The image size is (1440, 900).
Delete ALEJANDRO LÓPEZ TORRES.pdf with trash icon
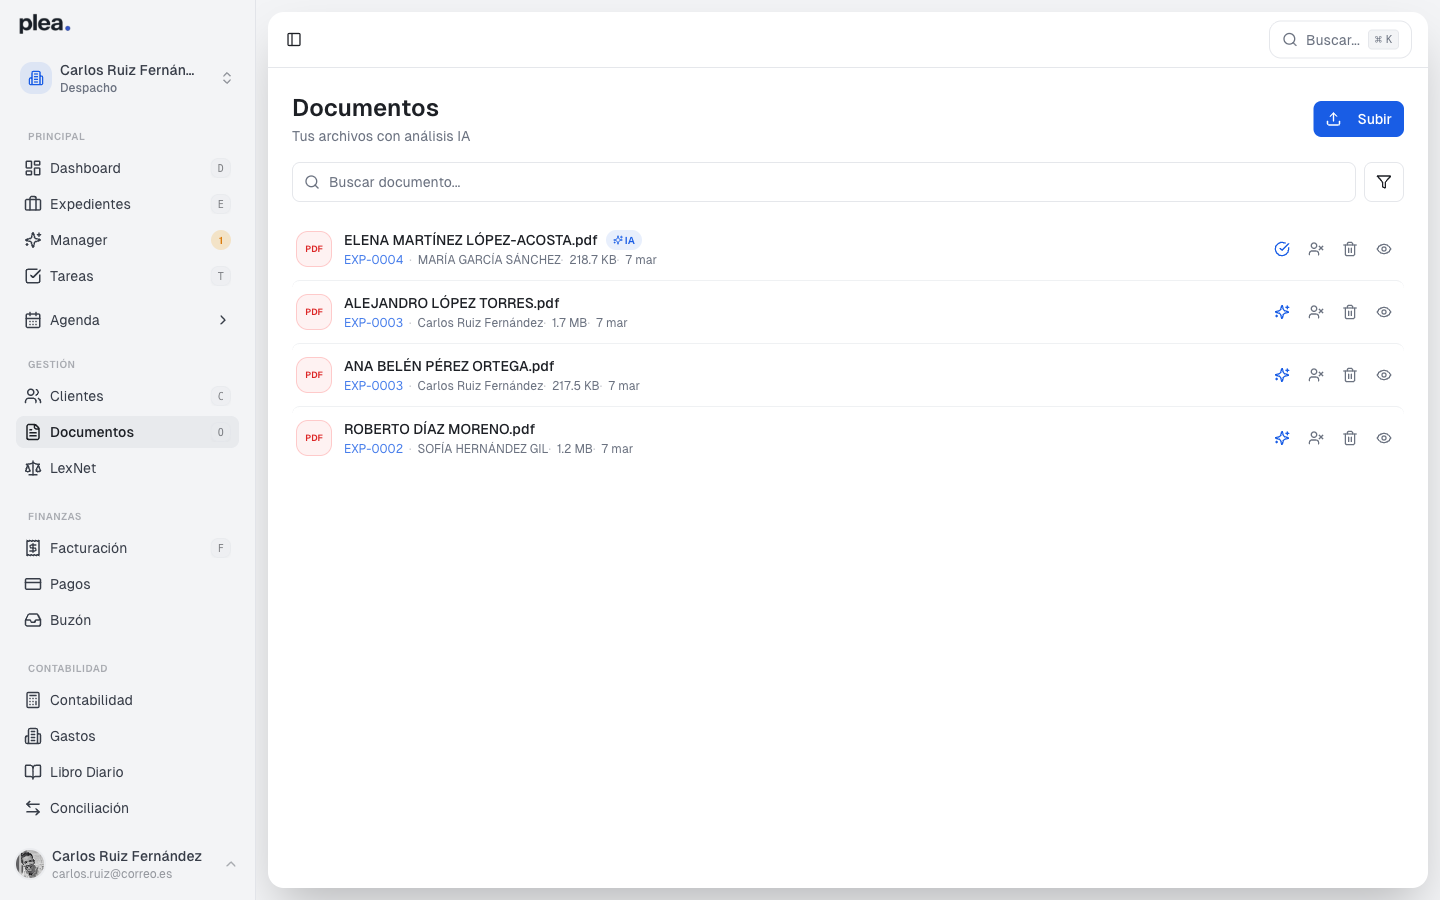click(x=1350, y=312)
